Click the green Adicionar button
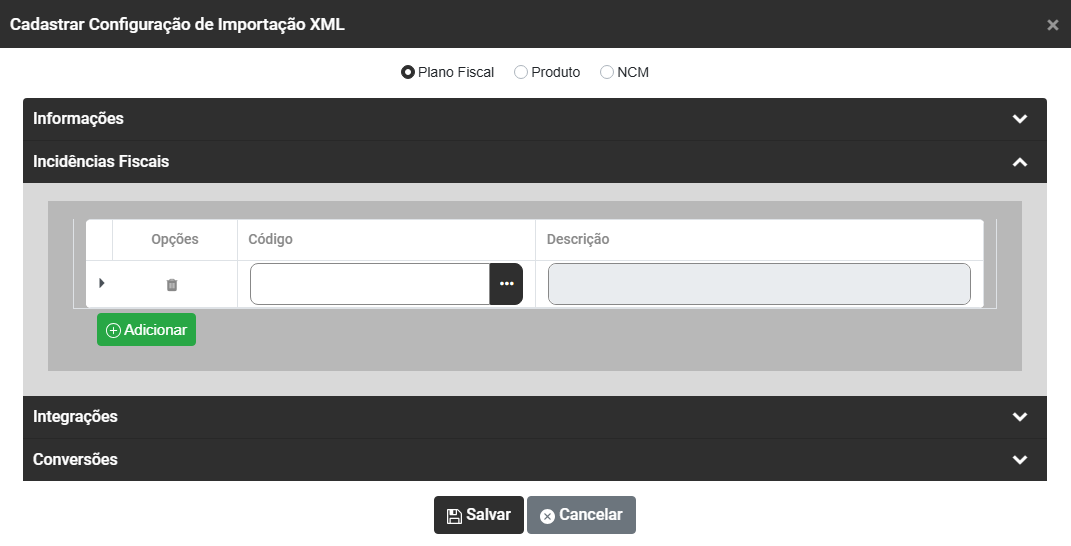The height and width of the screenshot is (546, 1071). (x=146, y=330)
